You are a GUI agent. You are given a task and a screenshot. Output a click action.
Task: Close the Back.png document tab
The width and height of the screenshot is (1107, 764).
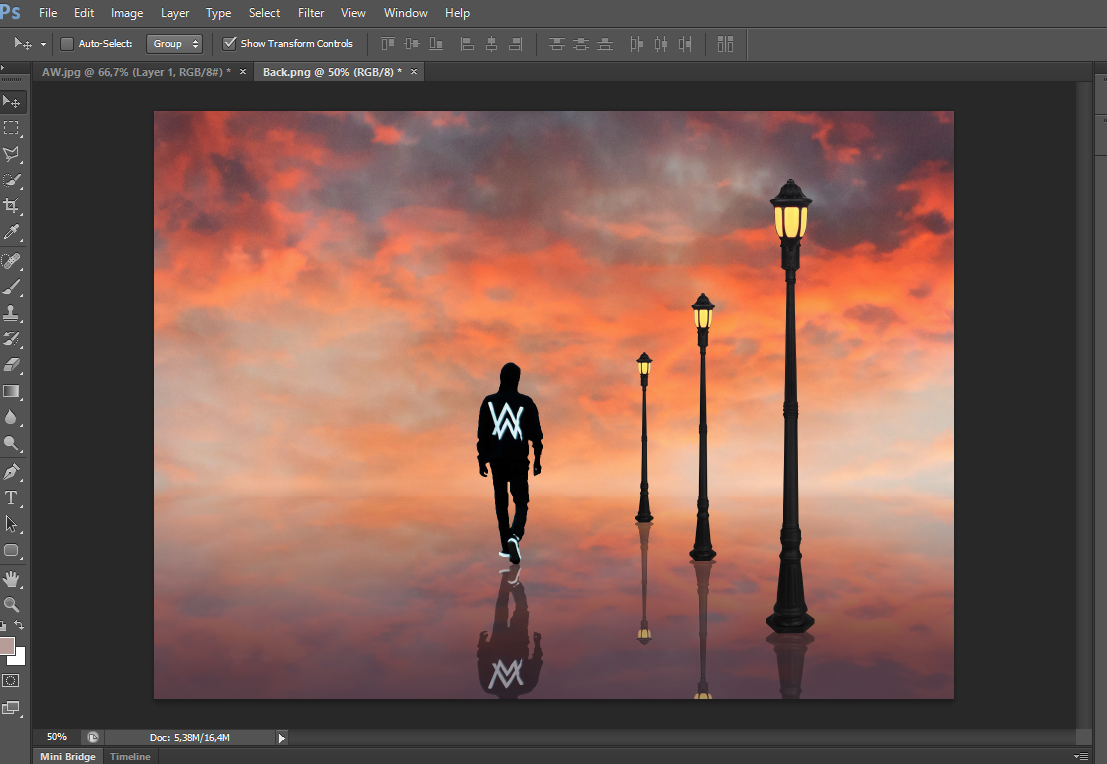[414, 72]
